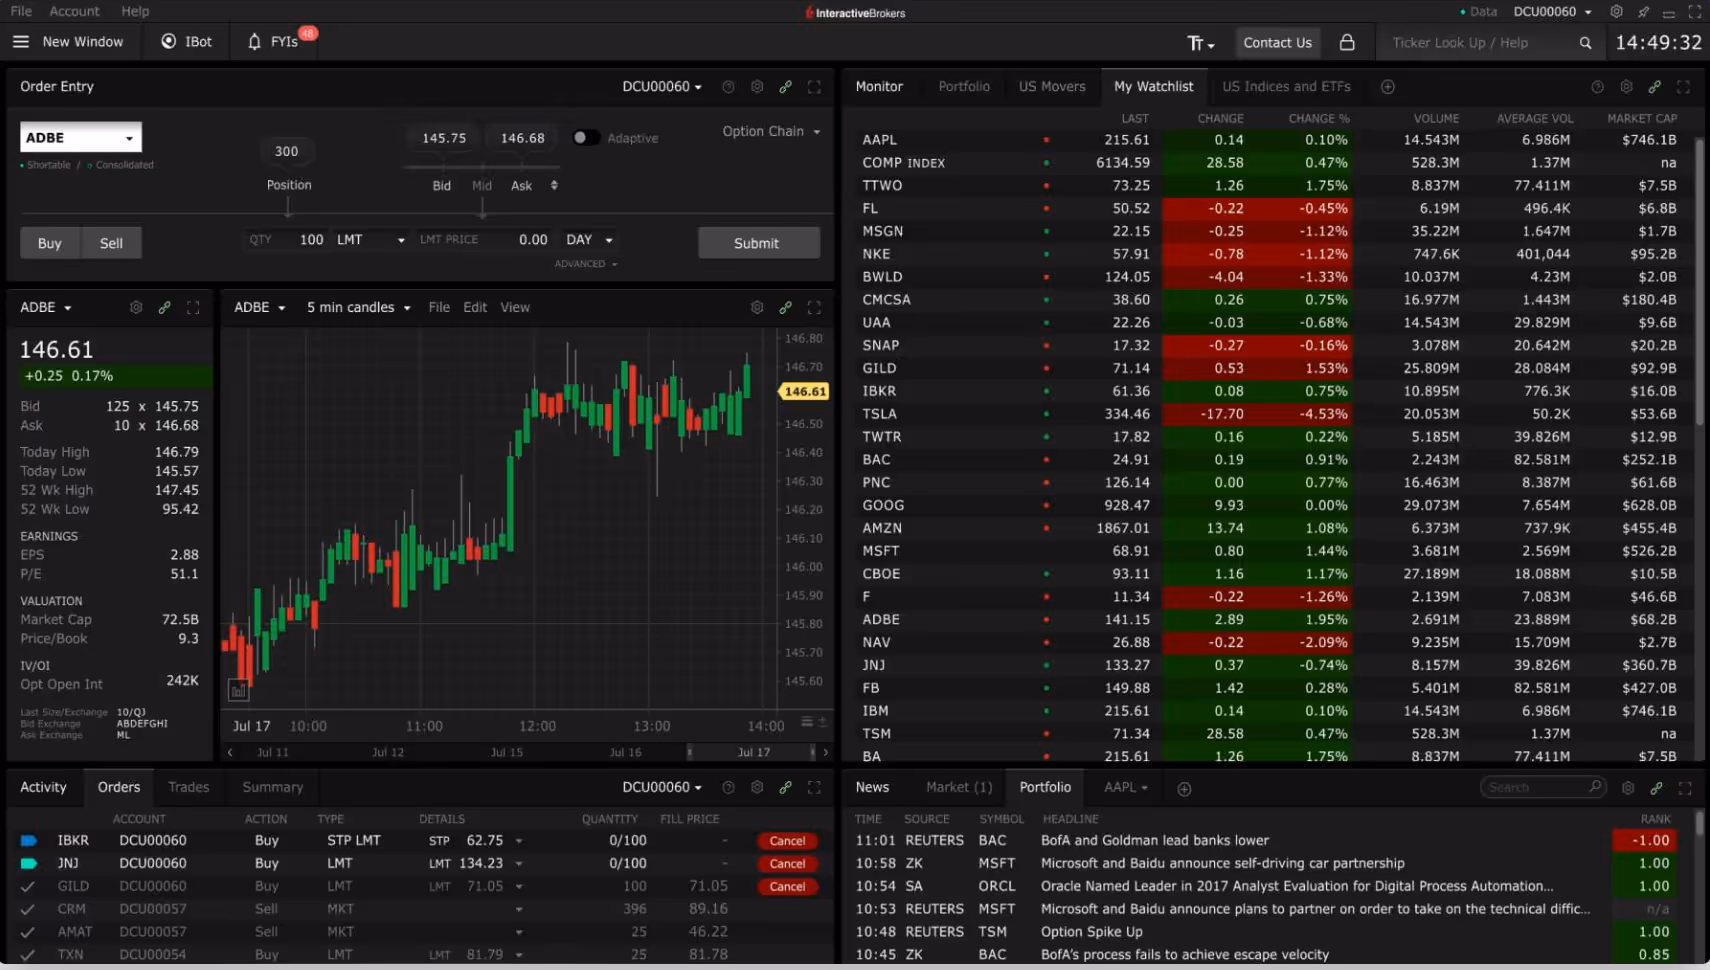Click the Contact Us button
The height and width of the screenshot is (970, 1710).
click(x=1277, y=43)
